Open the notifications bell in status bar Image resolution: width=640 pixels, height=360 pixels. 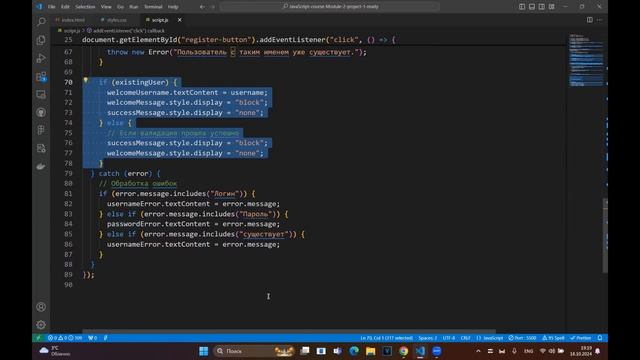click(600, 338)
